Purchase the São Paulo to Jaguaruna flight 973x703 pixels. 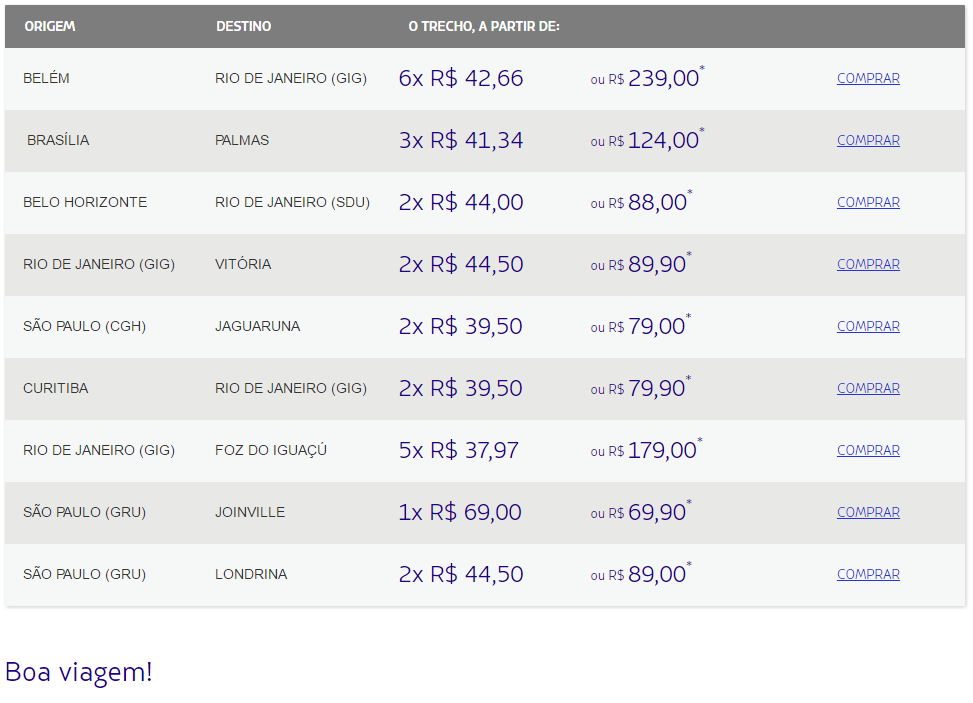tap(868, 326)
